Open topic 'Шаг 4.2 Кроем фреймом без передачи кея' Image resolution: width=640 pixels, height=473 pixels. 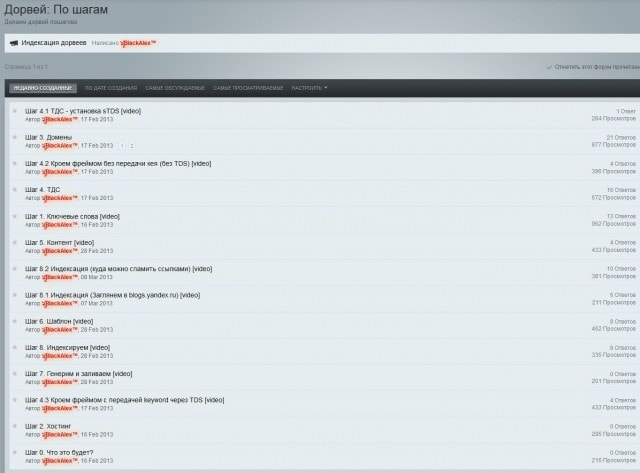[118, 163]
